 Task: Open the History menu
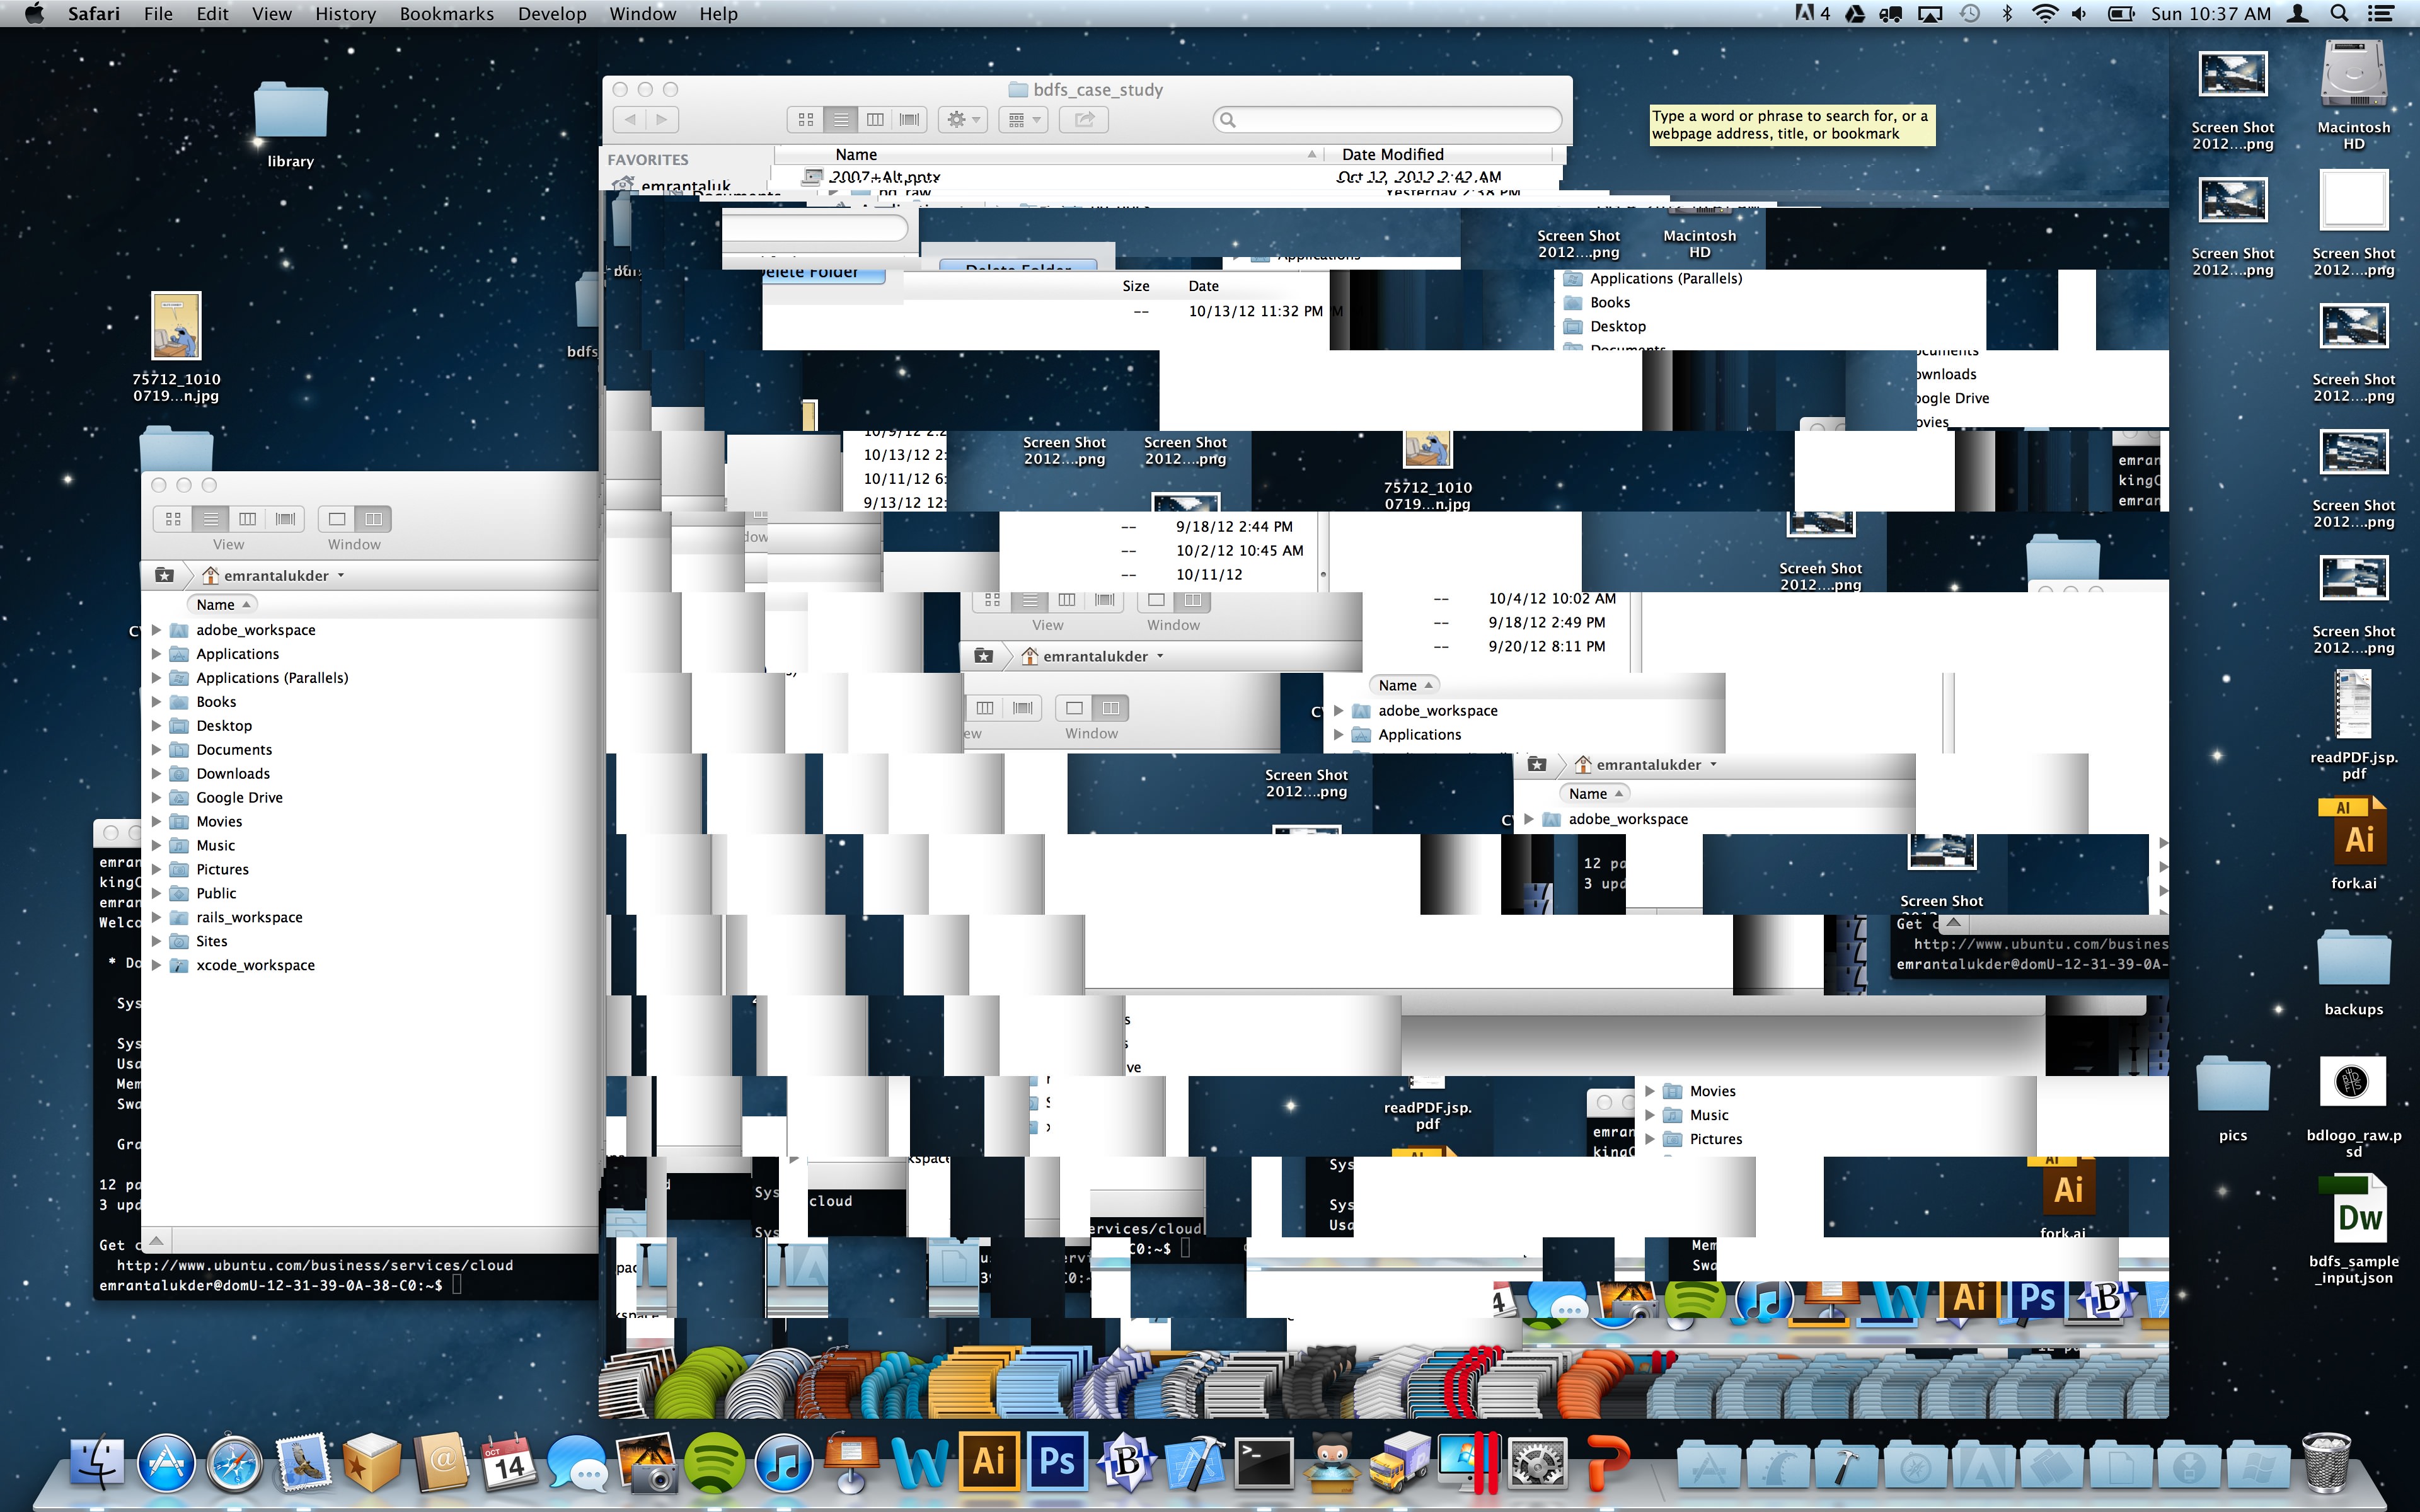[x=345, y=14]
